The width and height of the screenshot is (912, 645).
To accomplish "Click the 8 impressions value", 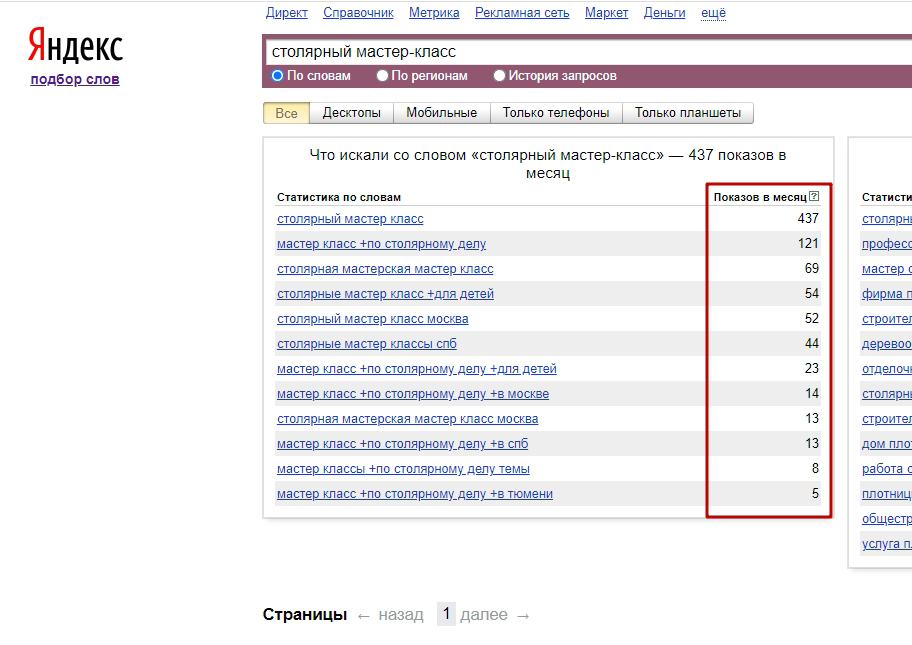I will 815,469.
